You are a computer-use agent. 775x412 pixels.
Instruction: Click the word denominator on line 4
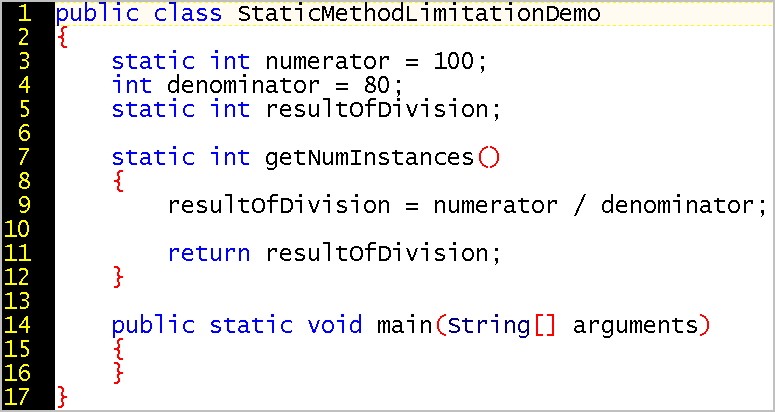pos(243,85)
